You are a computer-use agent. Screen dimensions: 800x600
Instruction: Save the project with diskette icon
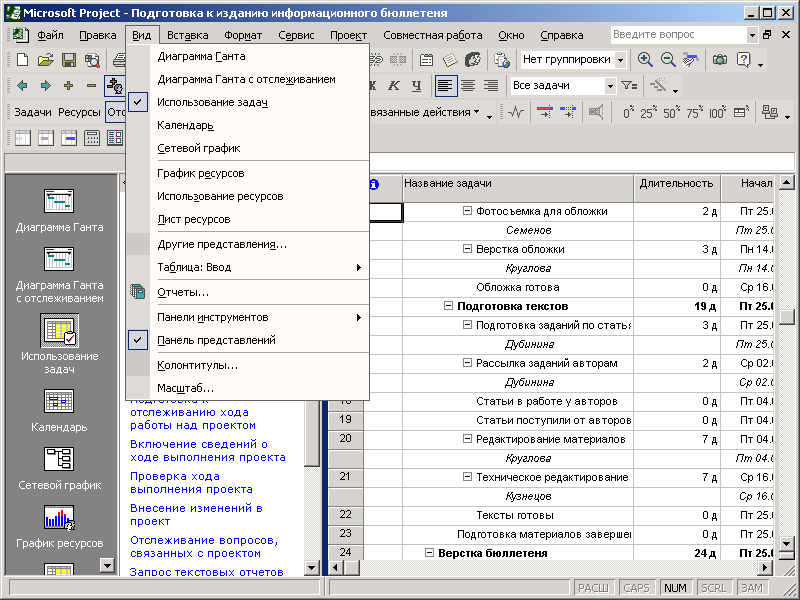tap(69, 60)
